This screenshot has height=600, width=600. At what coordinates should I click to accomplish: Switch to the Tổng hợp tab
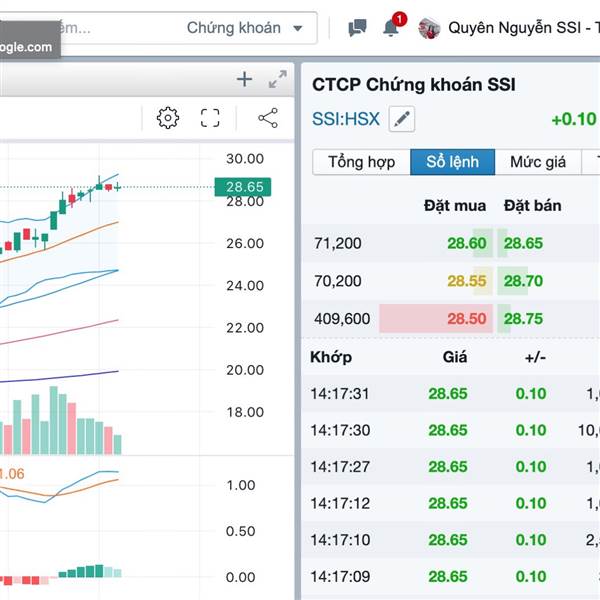point(361,162)
